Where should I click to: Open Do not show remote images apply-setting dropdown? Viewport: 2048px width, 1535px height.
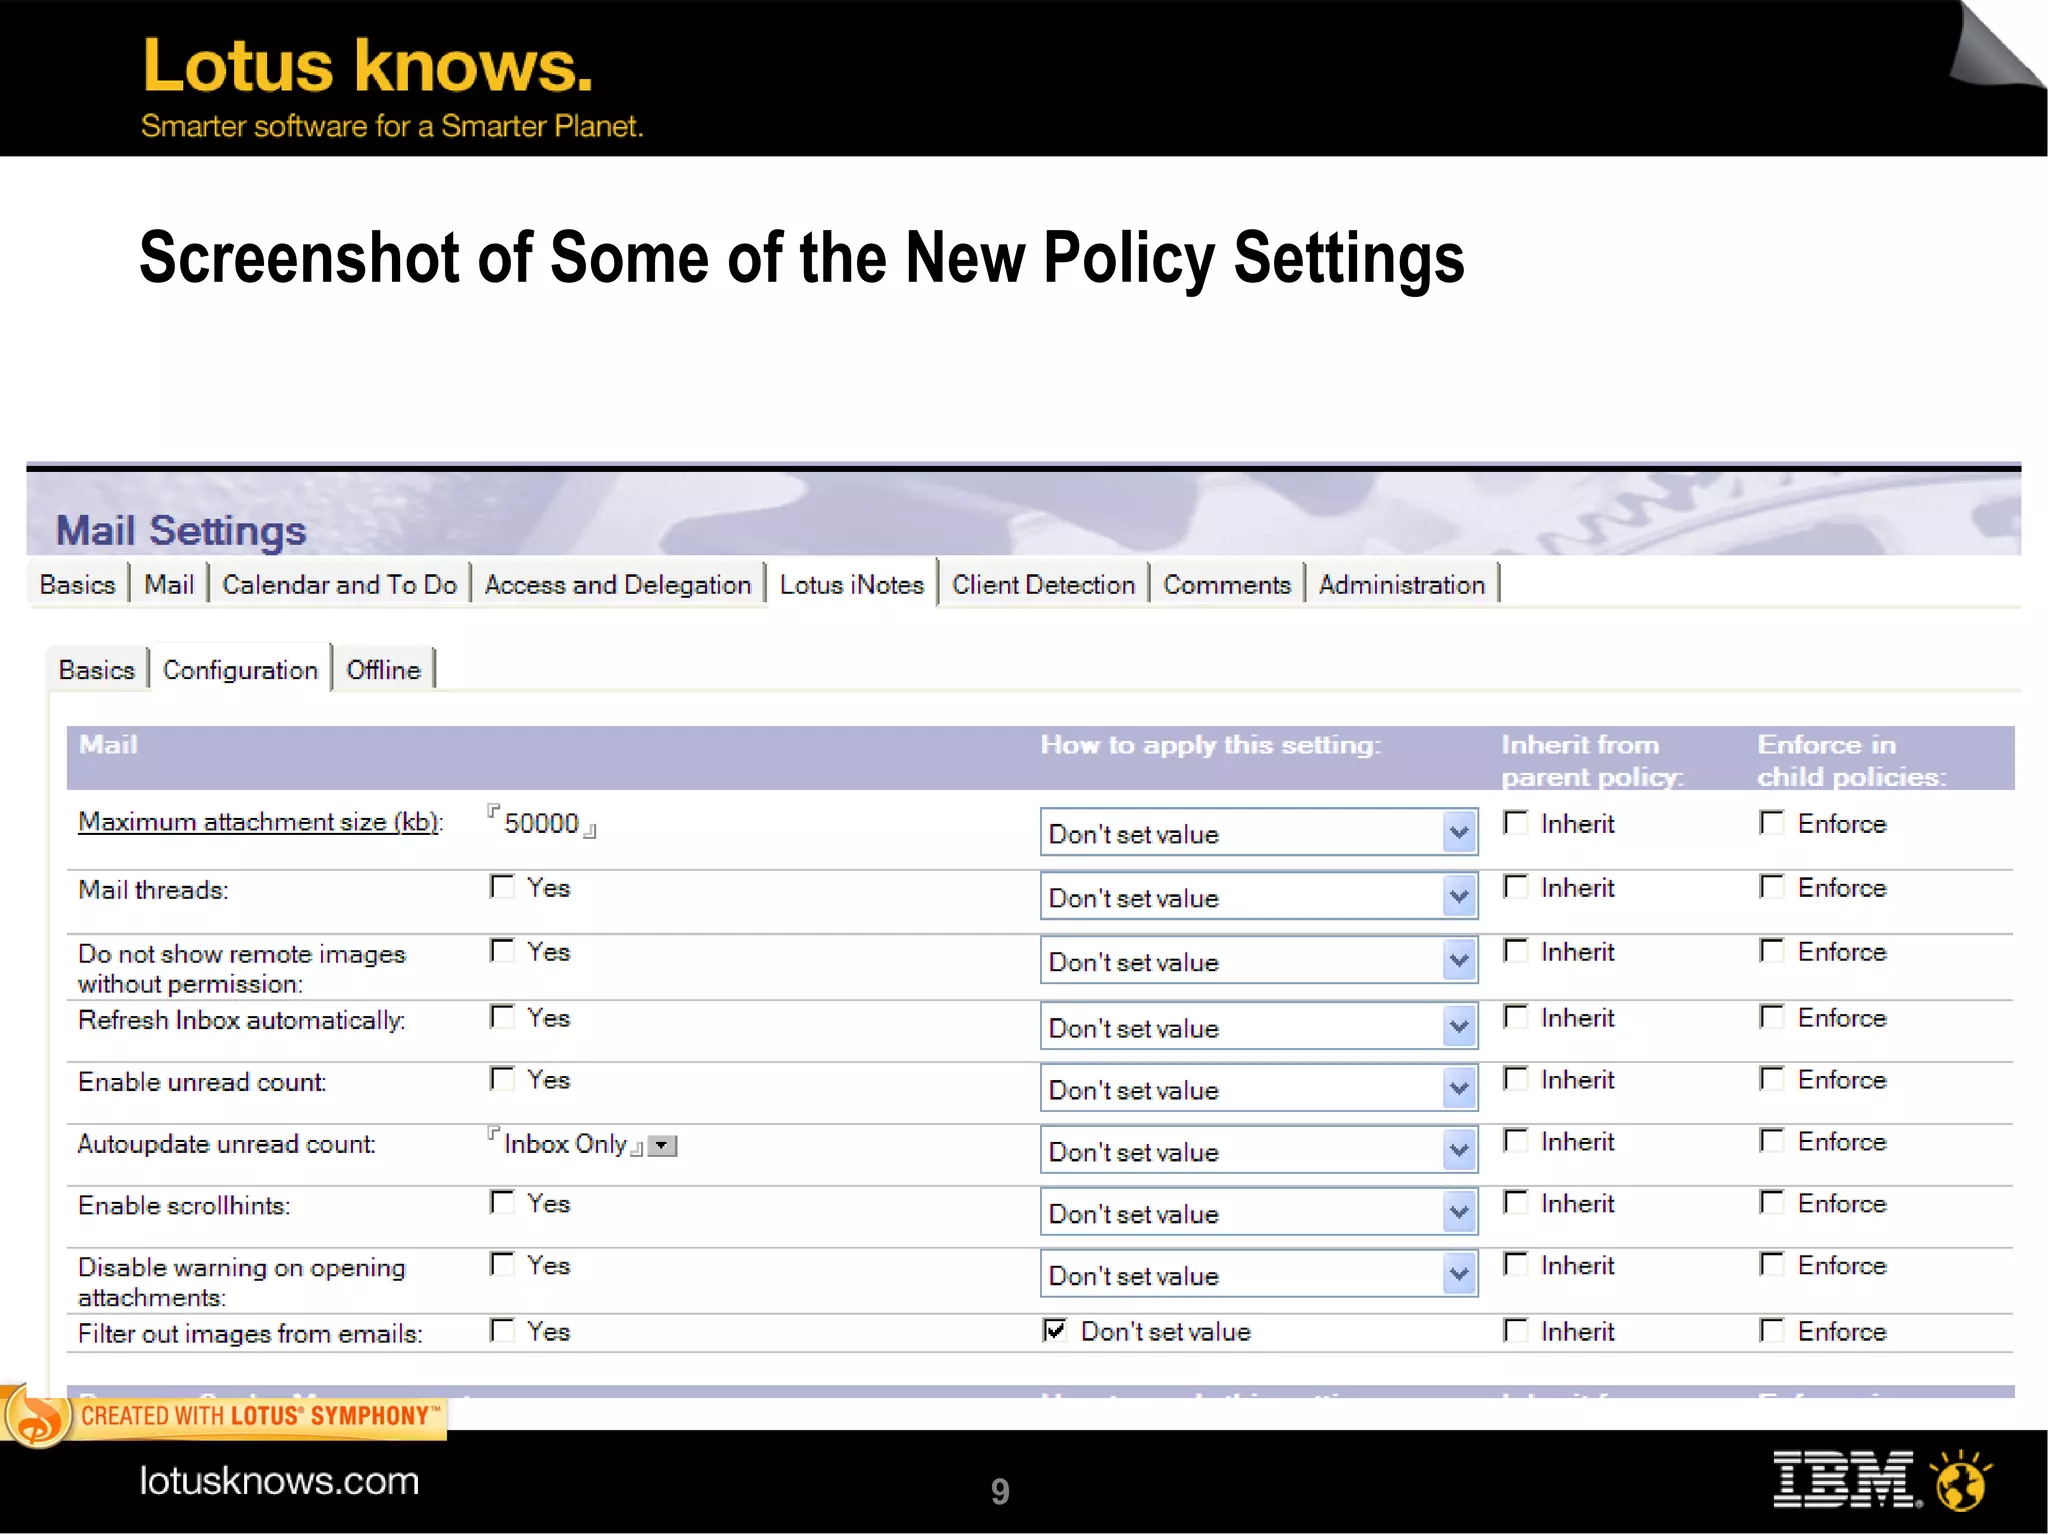pyautogui.click(x=1259, y=960)
